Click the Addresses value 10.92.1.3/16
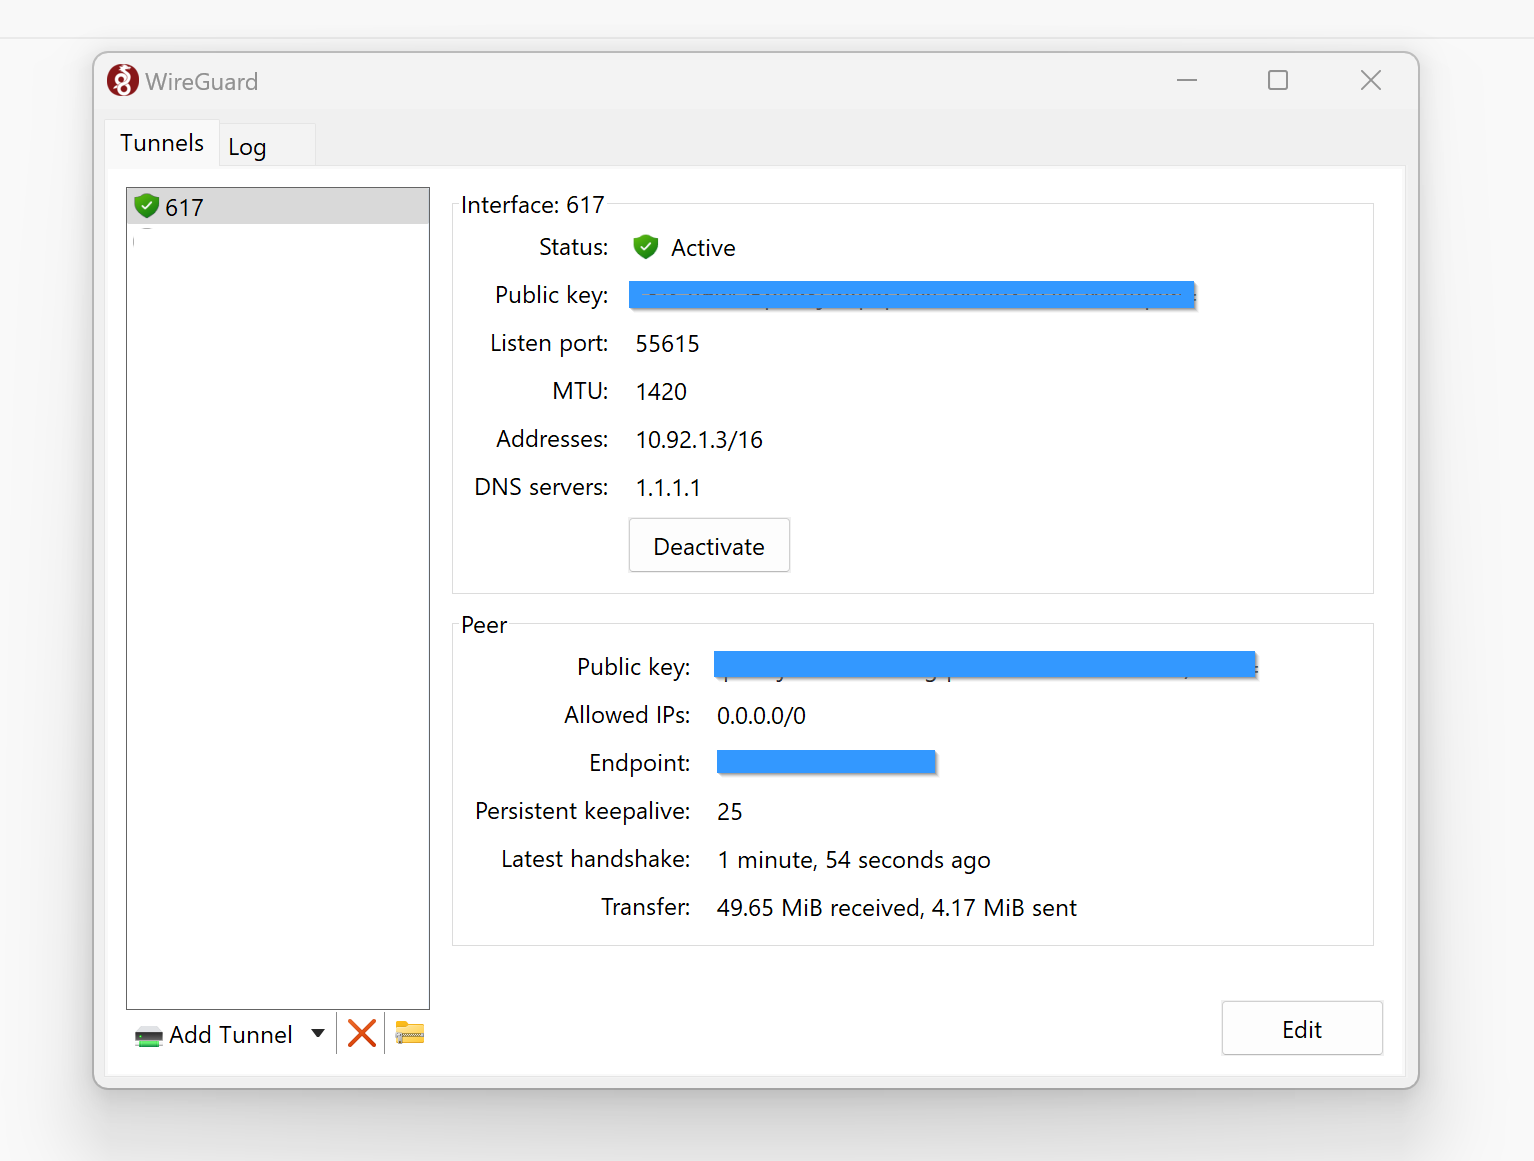 (x=699, y=439)
